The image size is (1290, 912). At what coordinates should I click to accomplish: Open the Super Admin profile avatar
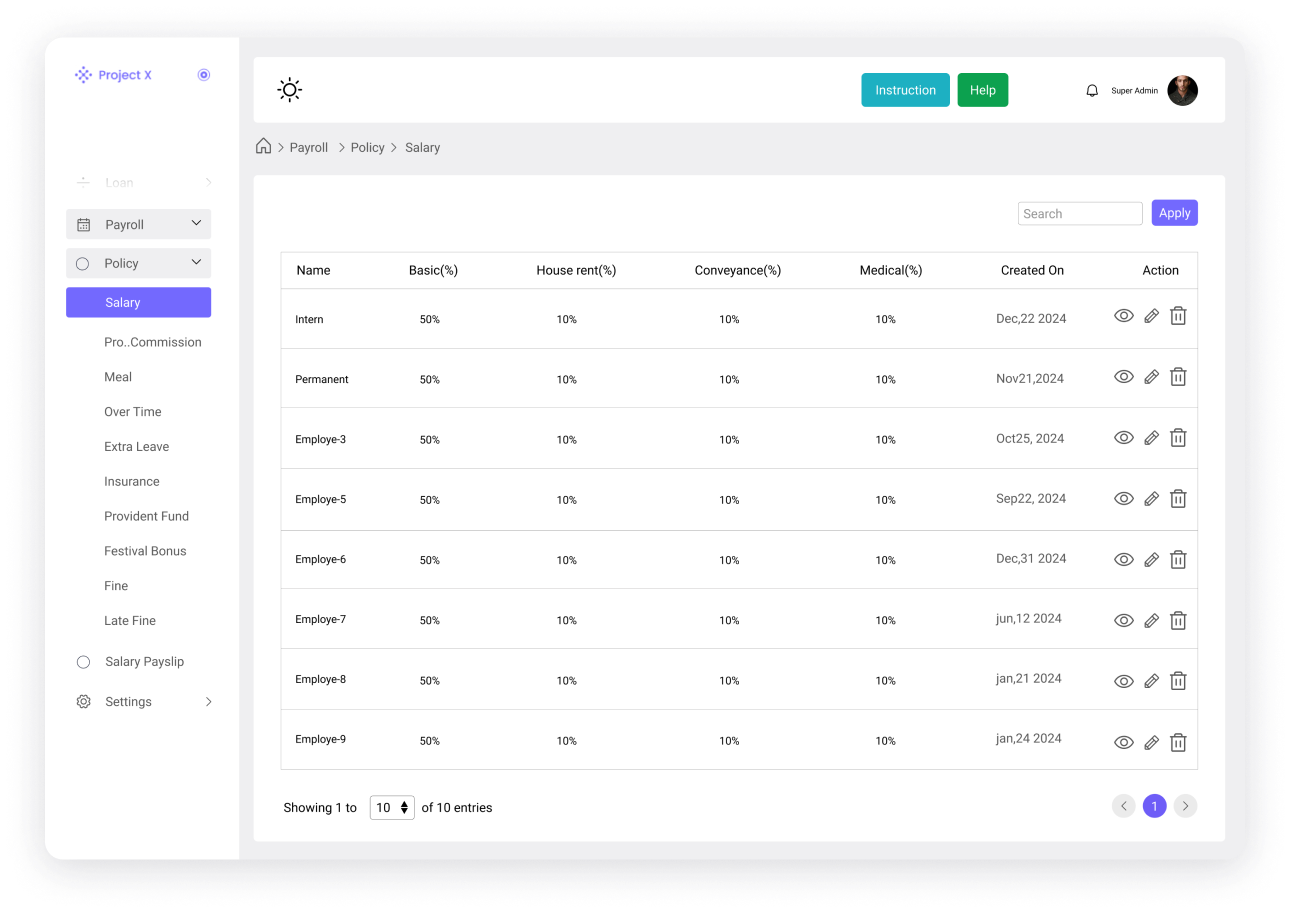1182,90
